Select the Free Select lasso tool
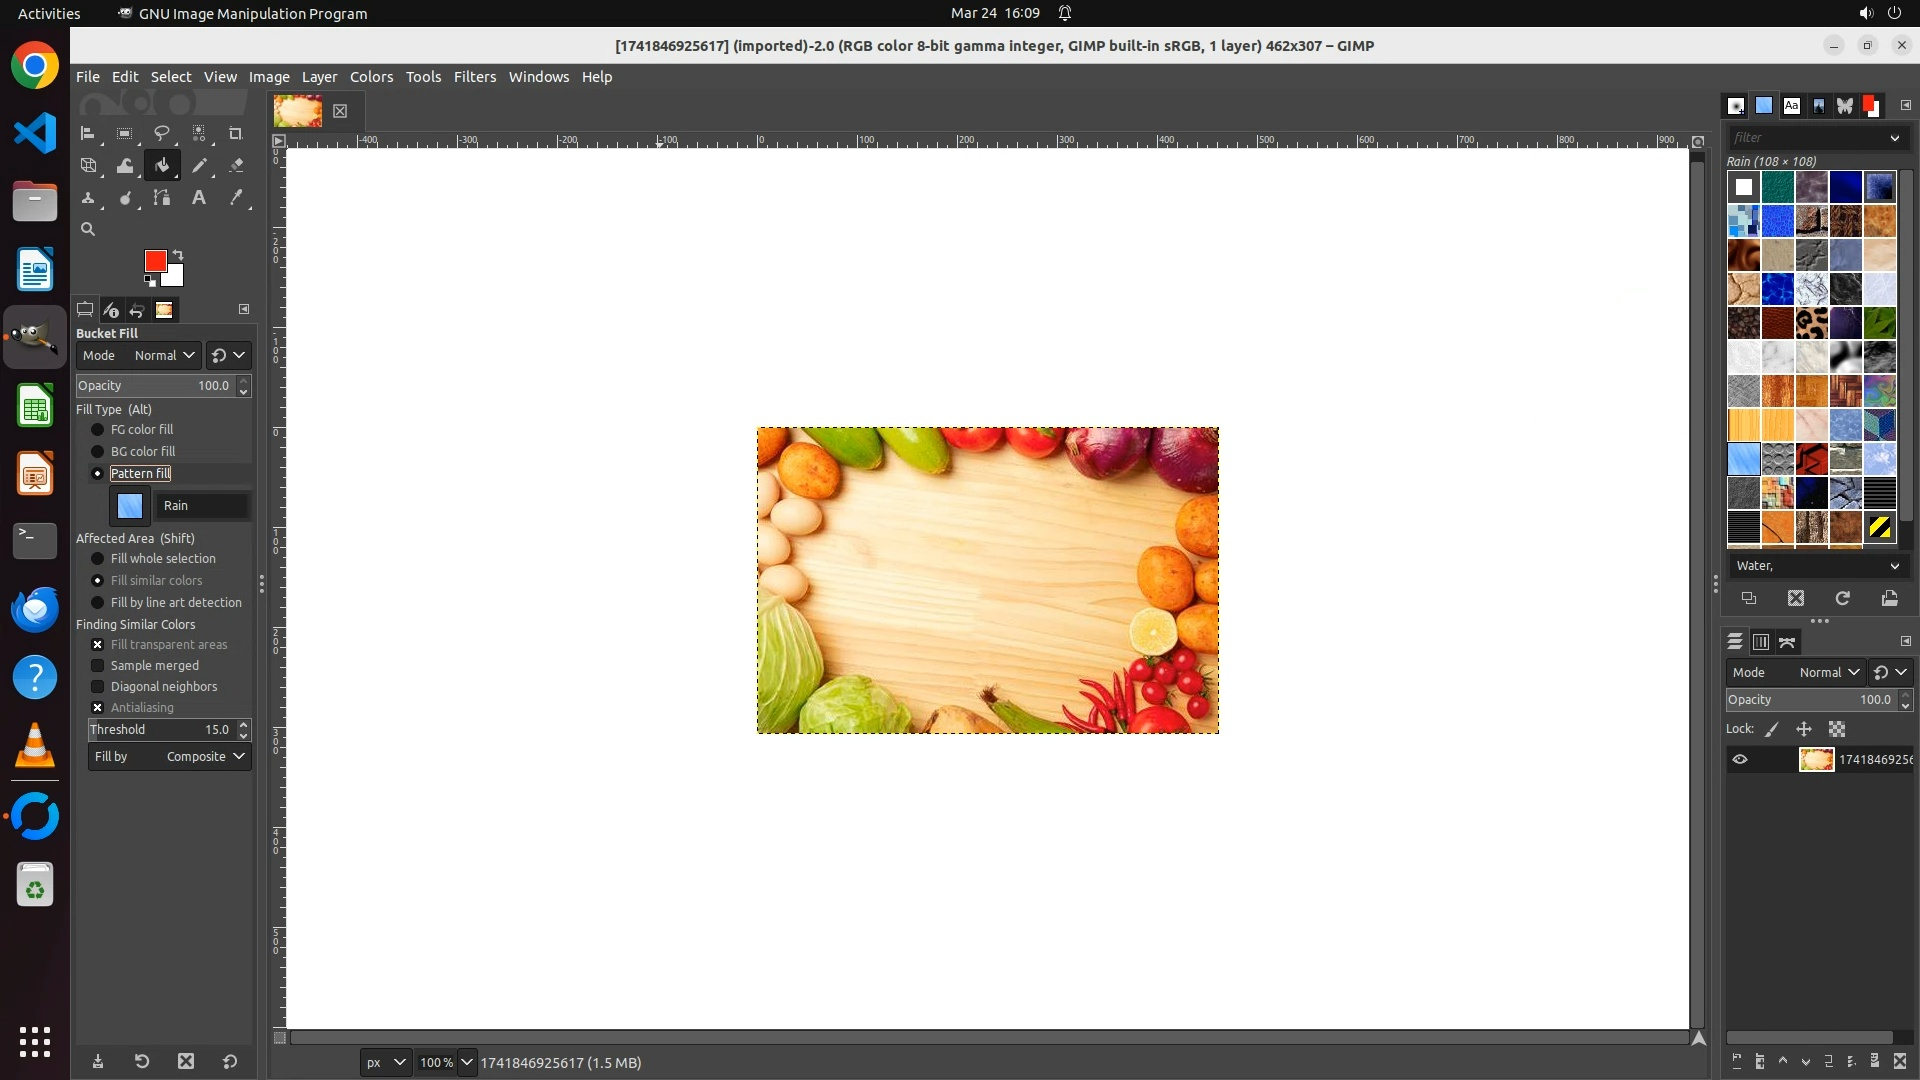The height and width of the screenshot is (1080, 1920). (162, 133)
